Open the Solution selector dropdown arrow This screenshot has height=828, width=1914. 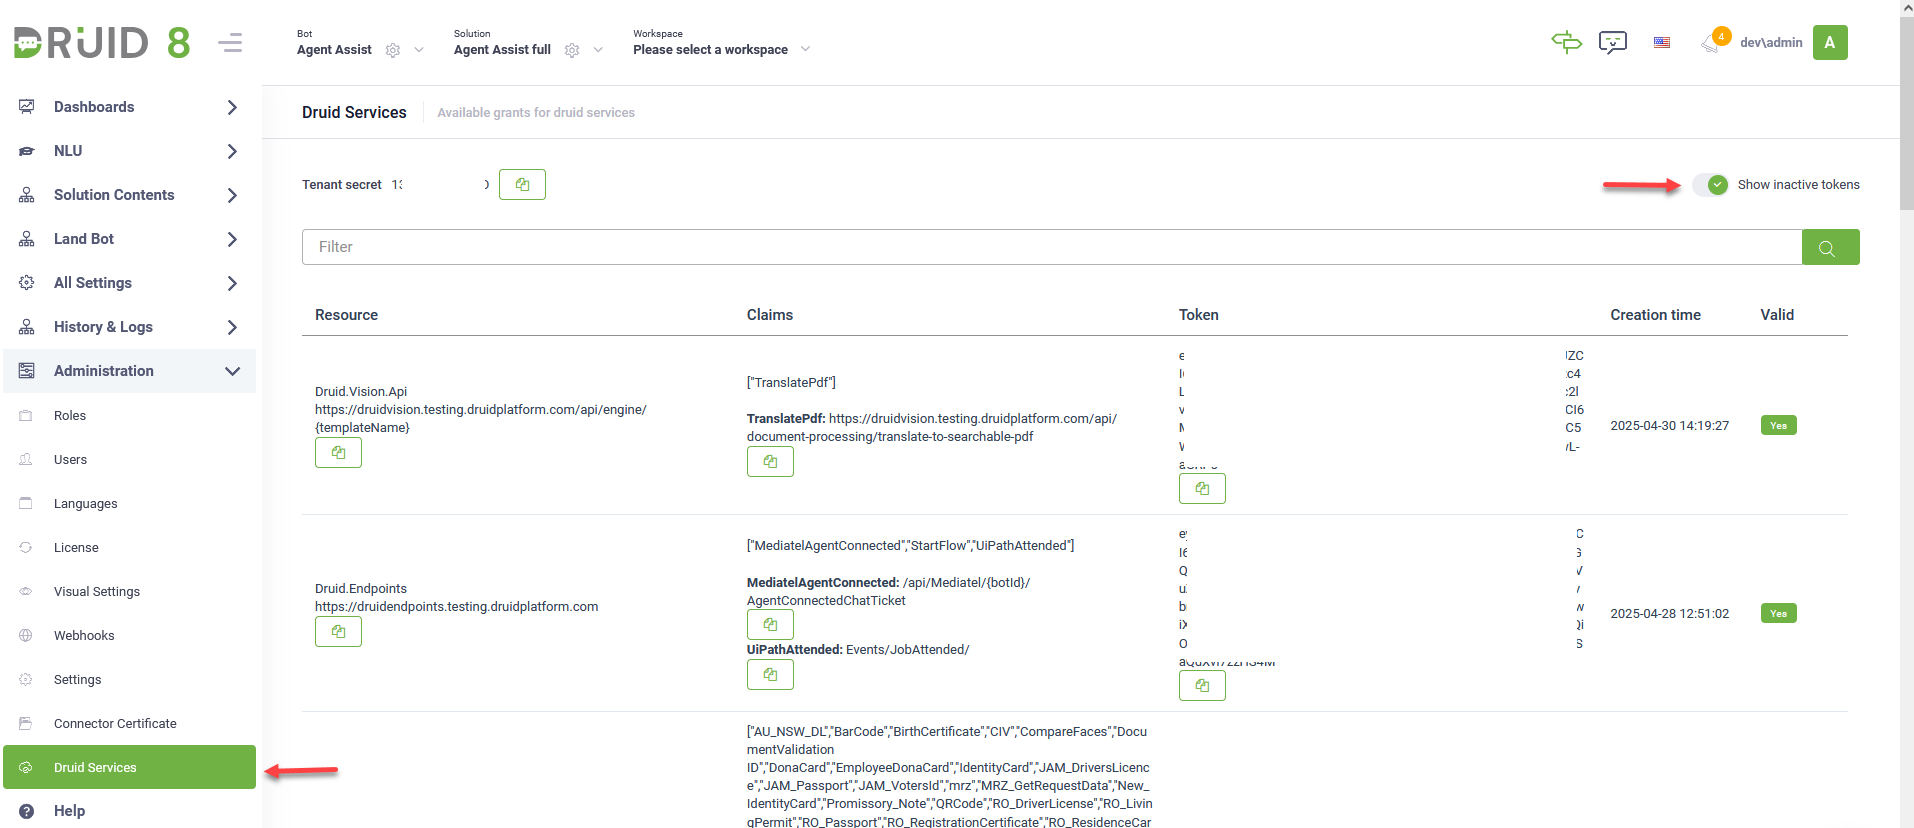click(598, 50)
